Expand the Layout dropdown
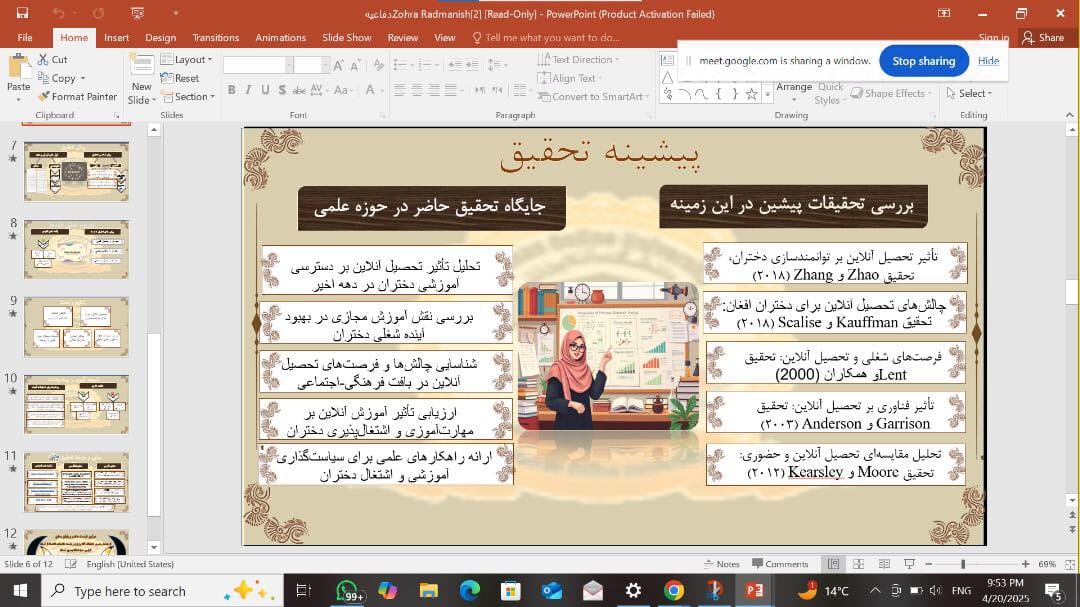 pyautogui.click(x=188, y=60)
